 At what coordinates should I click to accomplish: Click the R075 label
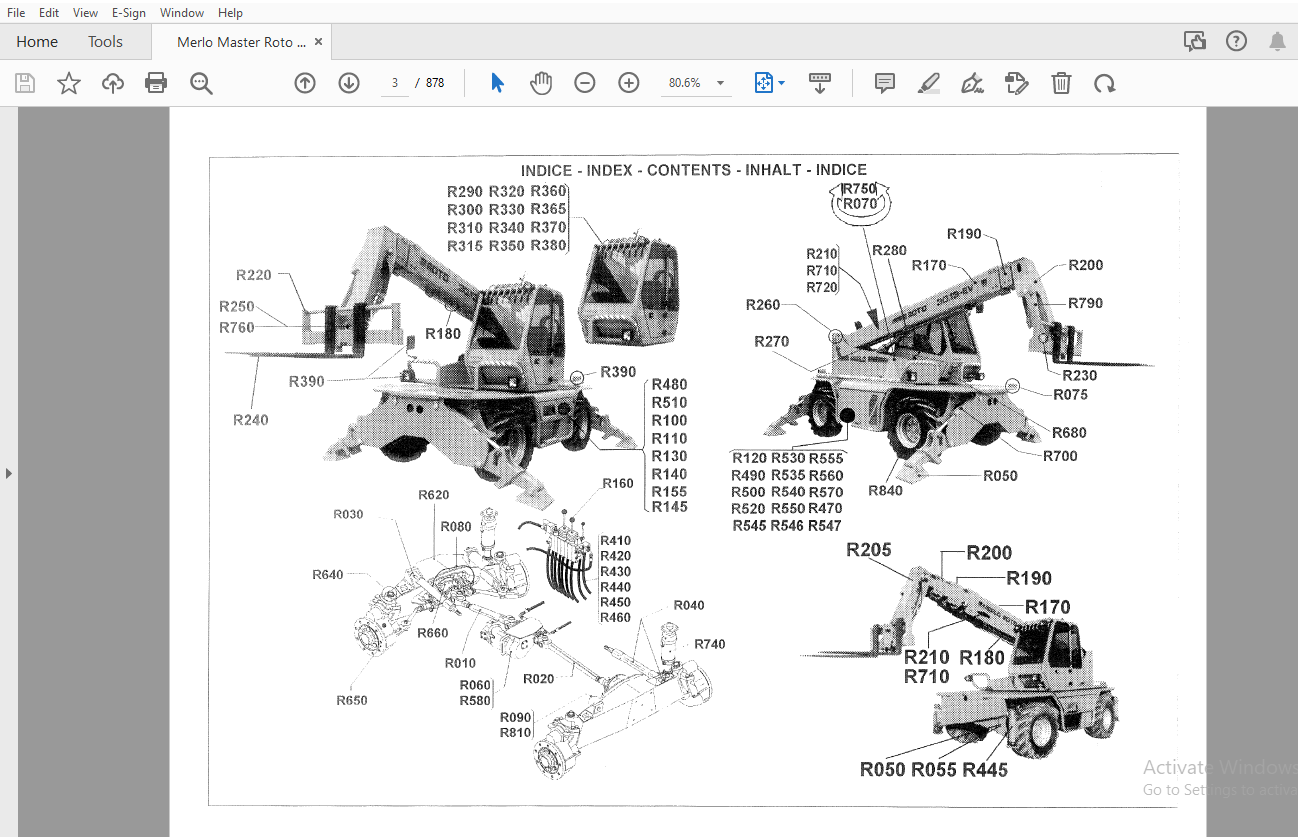[1070, 394]
